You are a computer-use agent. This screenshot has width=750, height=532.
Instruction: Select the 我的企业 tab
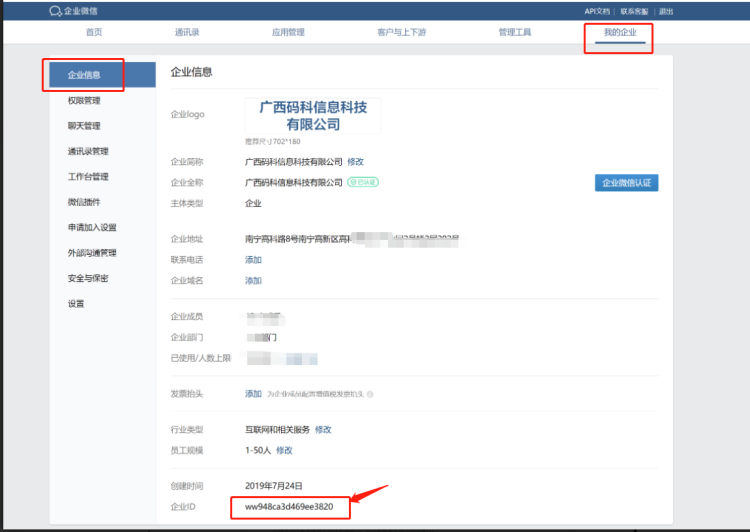(x=620, y=32)
